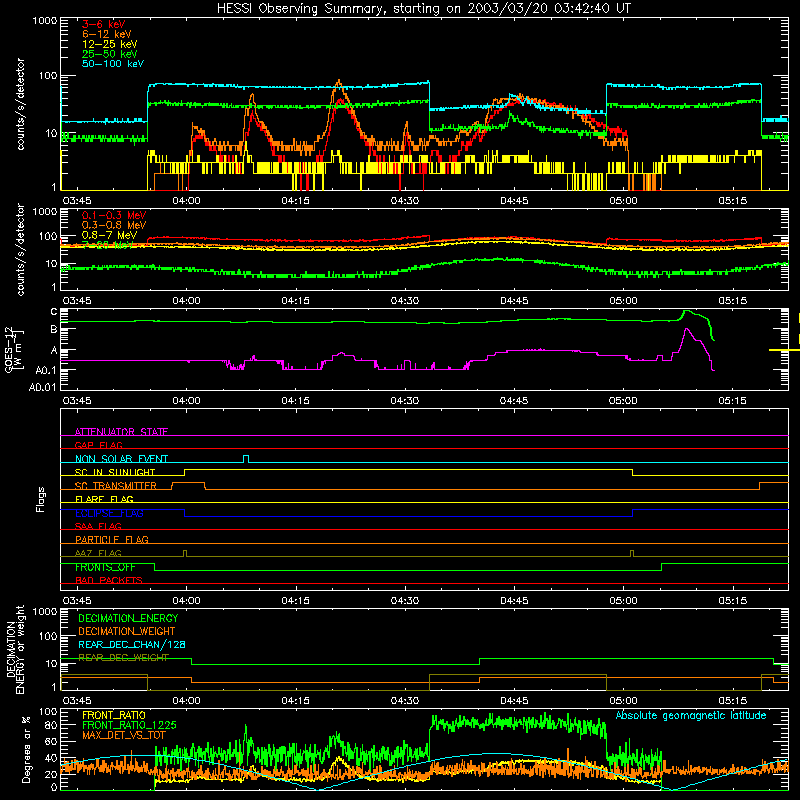This screenshot has height=800, width=800.
Task: Select the yellow 12-25 keV legend label
Action: (x=110, y=44)
